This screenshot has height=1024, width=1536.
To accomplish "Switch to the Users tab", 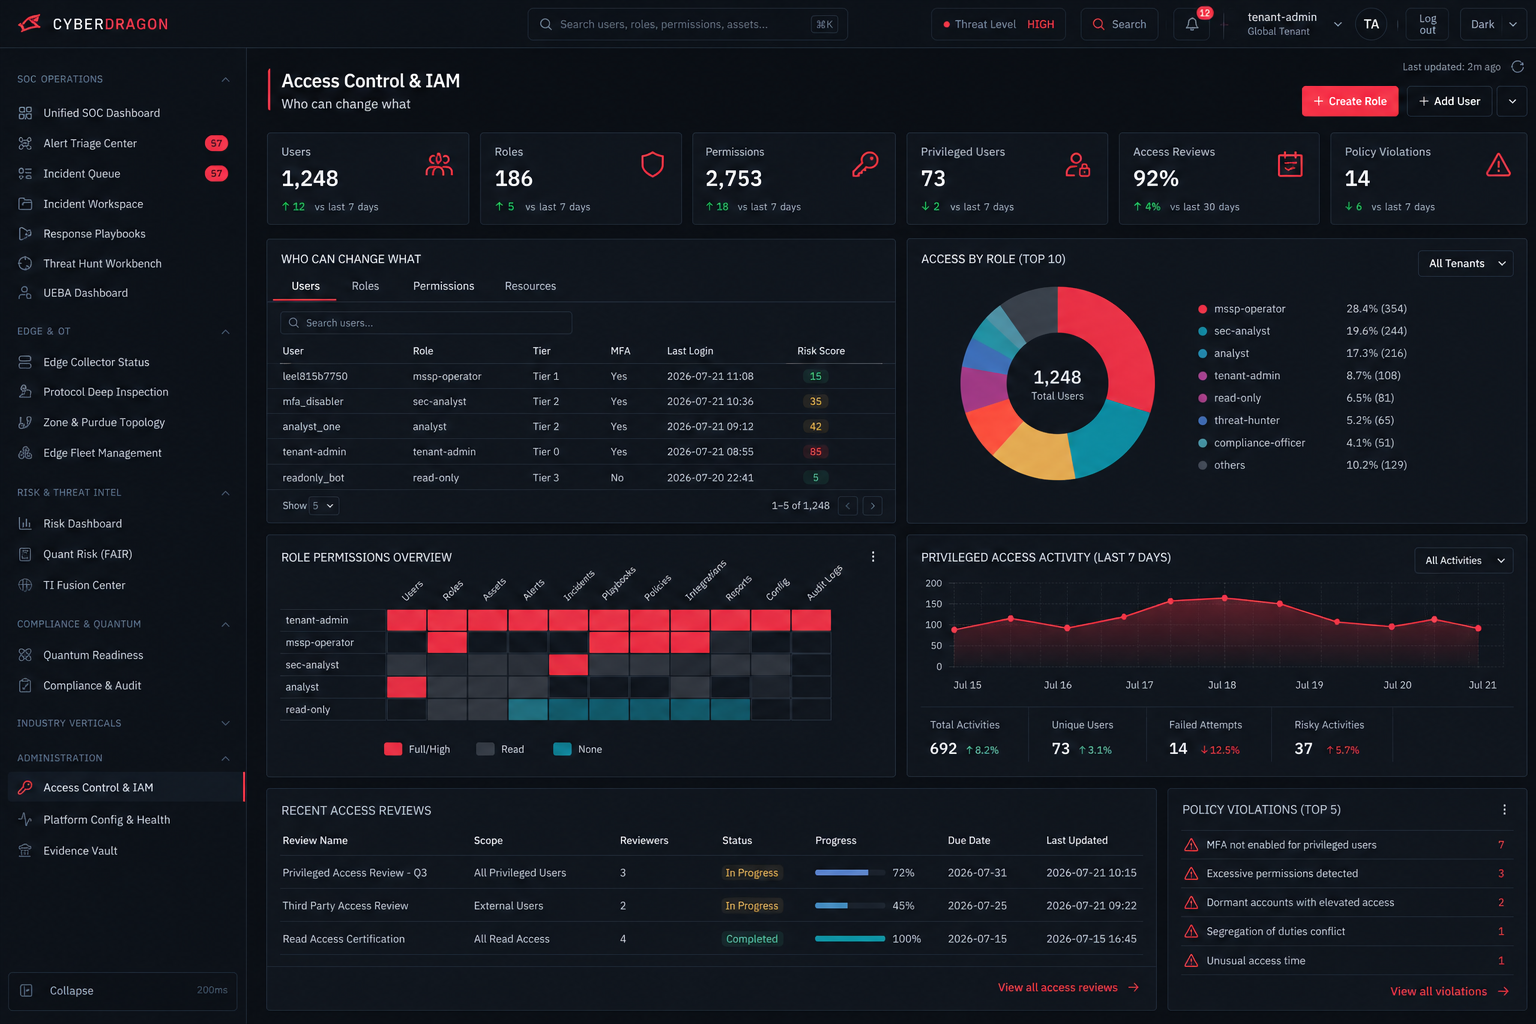I will [306, 286].
